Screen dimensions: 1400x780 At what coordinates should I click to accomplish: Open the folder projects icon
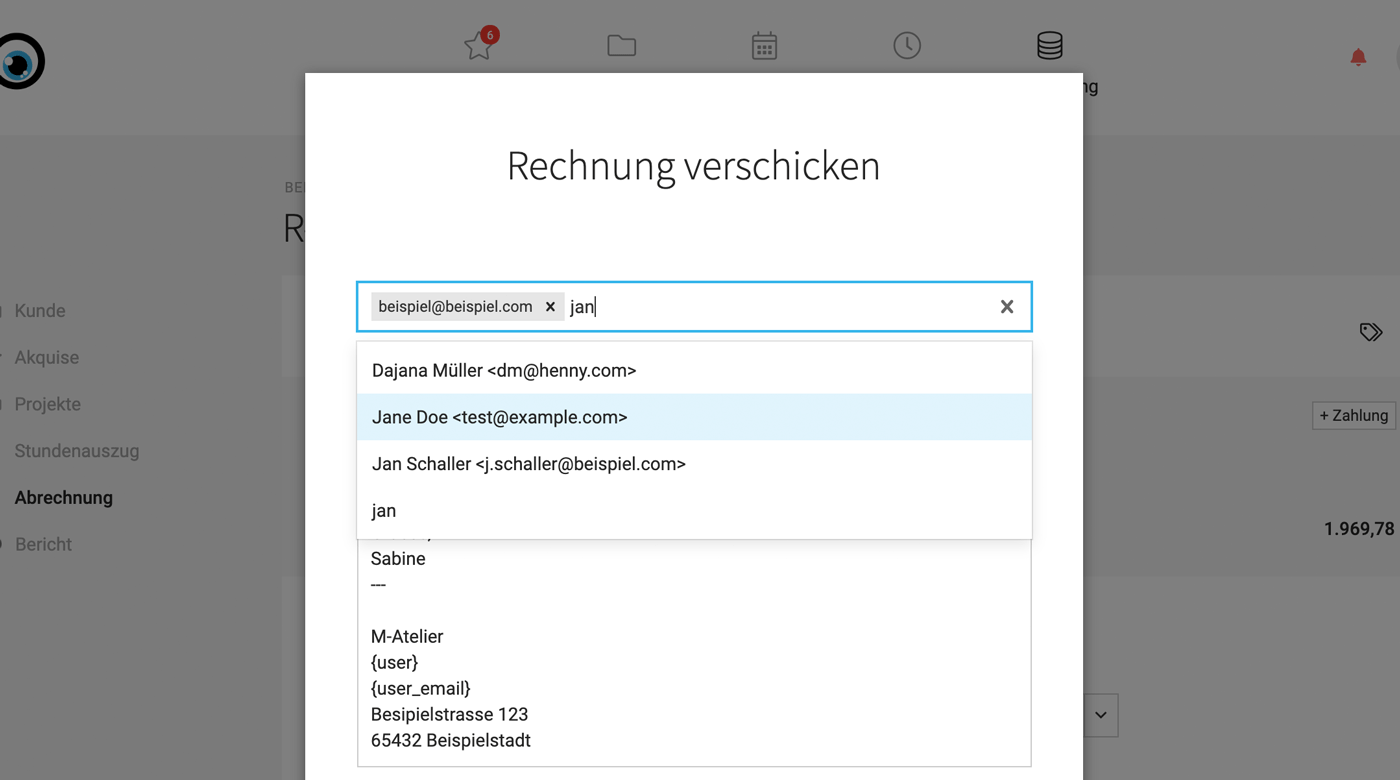(621, 45)
